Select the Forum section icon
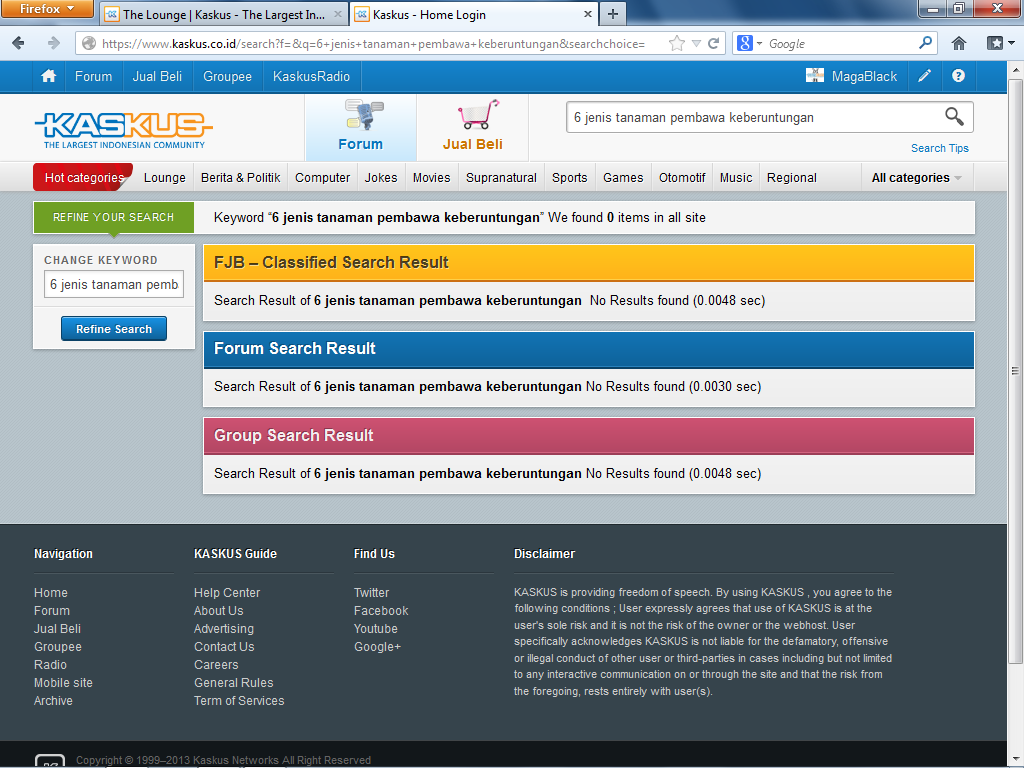The width and height of the screenshot is (1024, 768). [x=364, y=116]
